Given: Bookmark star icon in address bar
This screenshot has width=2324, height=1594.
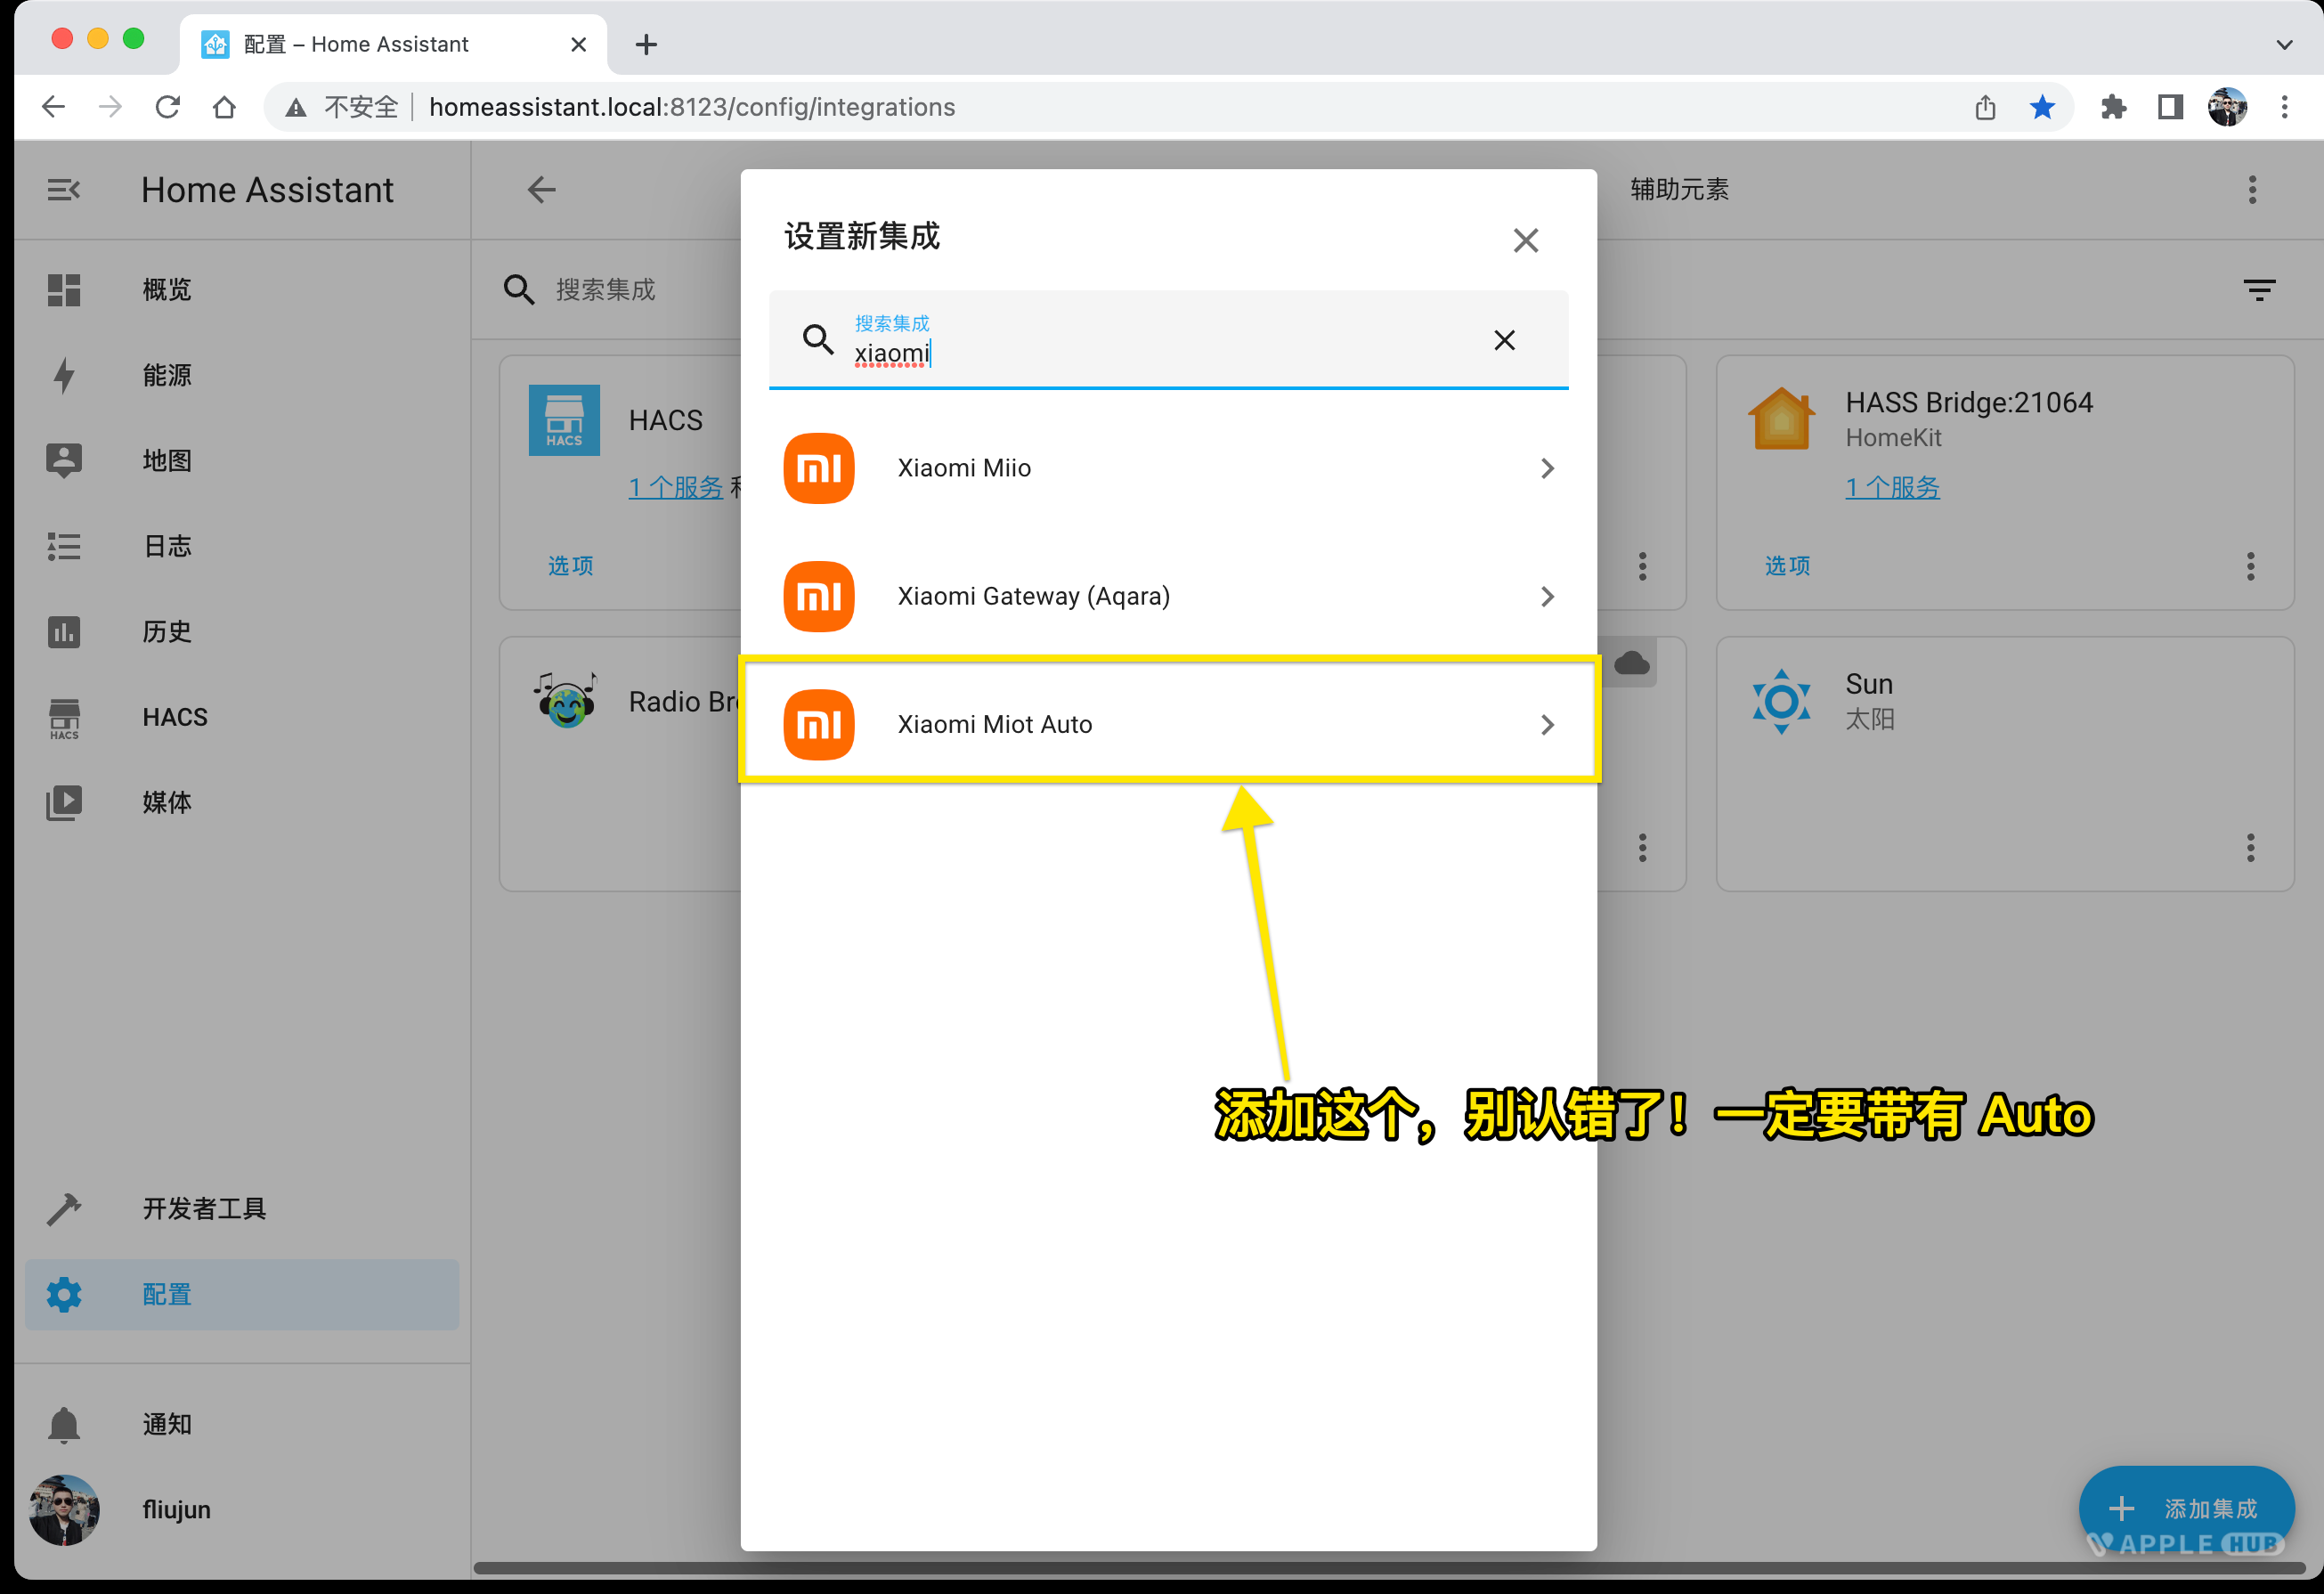Looking at the screenshot, I should [x=2041, y=107].
